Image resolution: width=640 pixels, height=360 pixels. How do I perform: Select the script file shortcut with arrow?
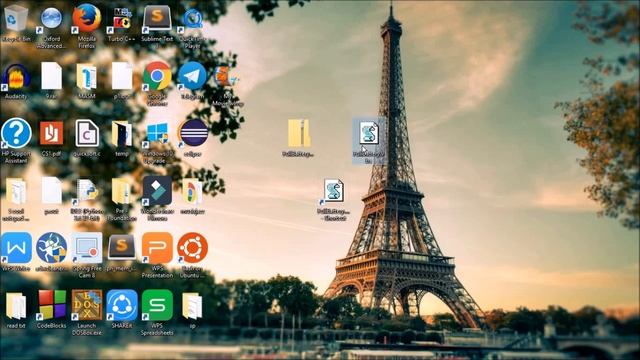pyautogui.click(x=333, y=191)
